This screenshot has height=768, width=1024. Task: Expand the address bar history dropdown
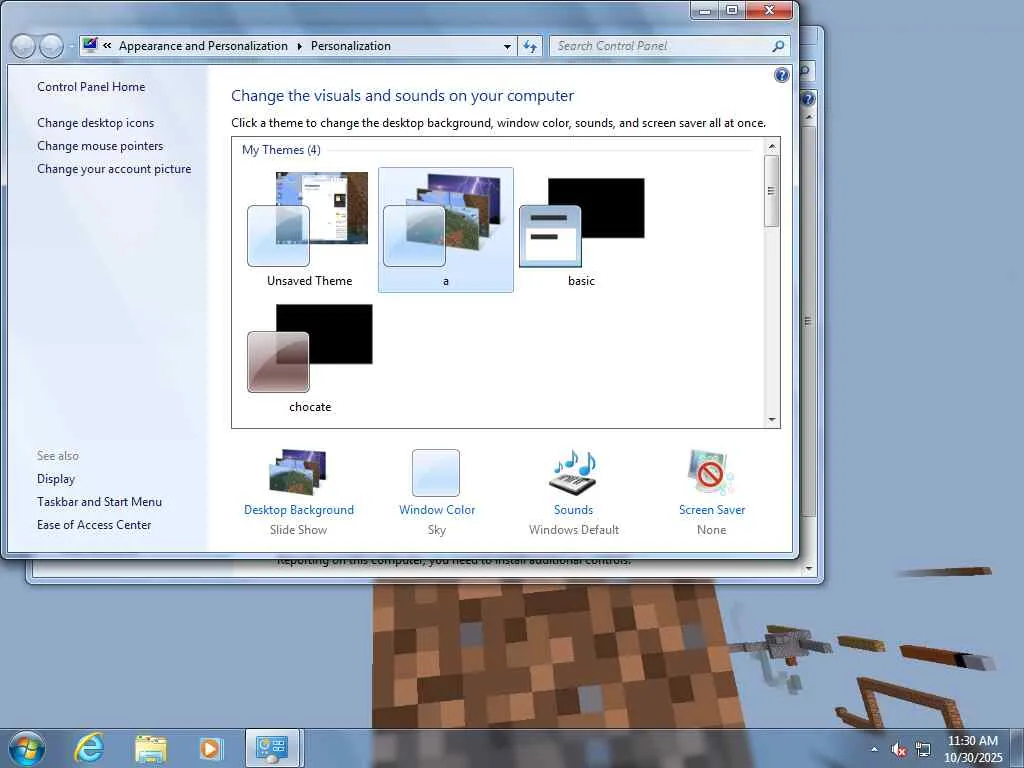click(x=507, y=46)
